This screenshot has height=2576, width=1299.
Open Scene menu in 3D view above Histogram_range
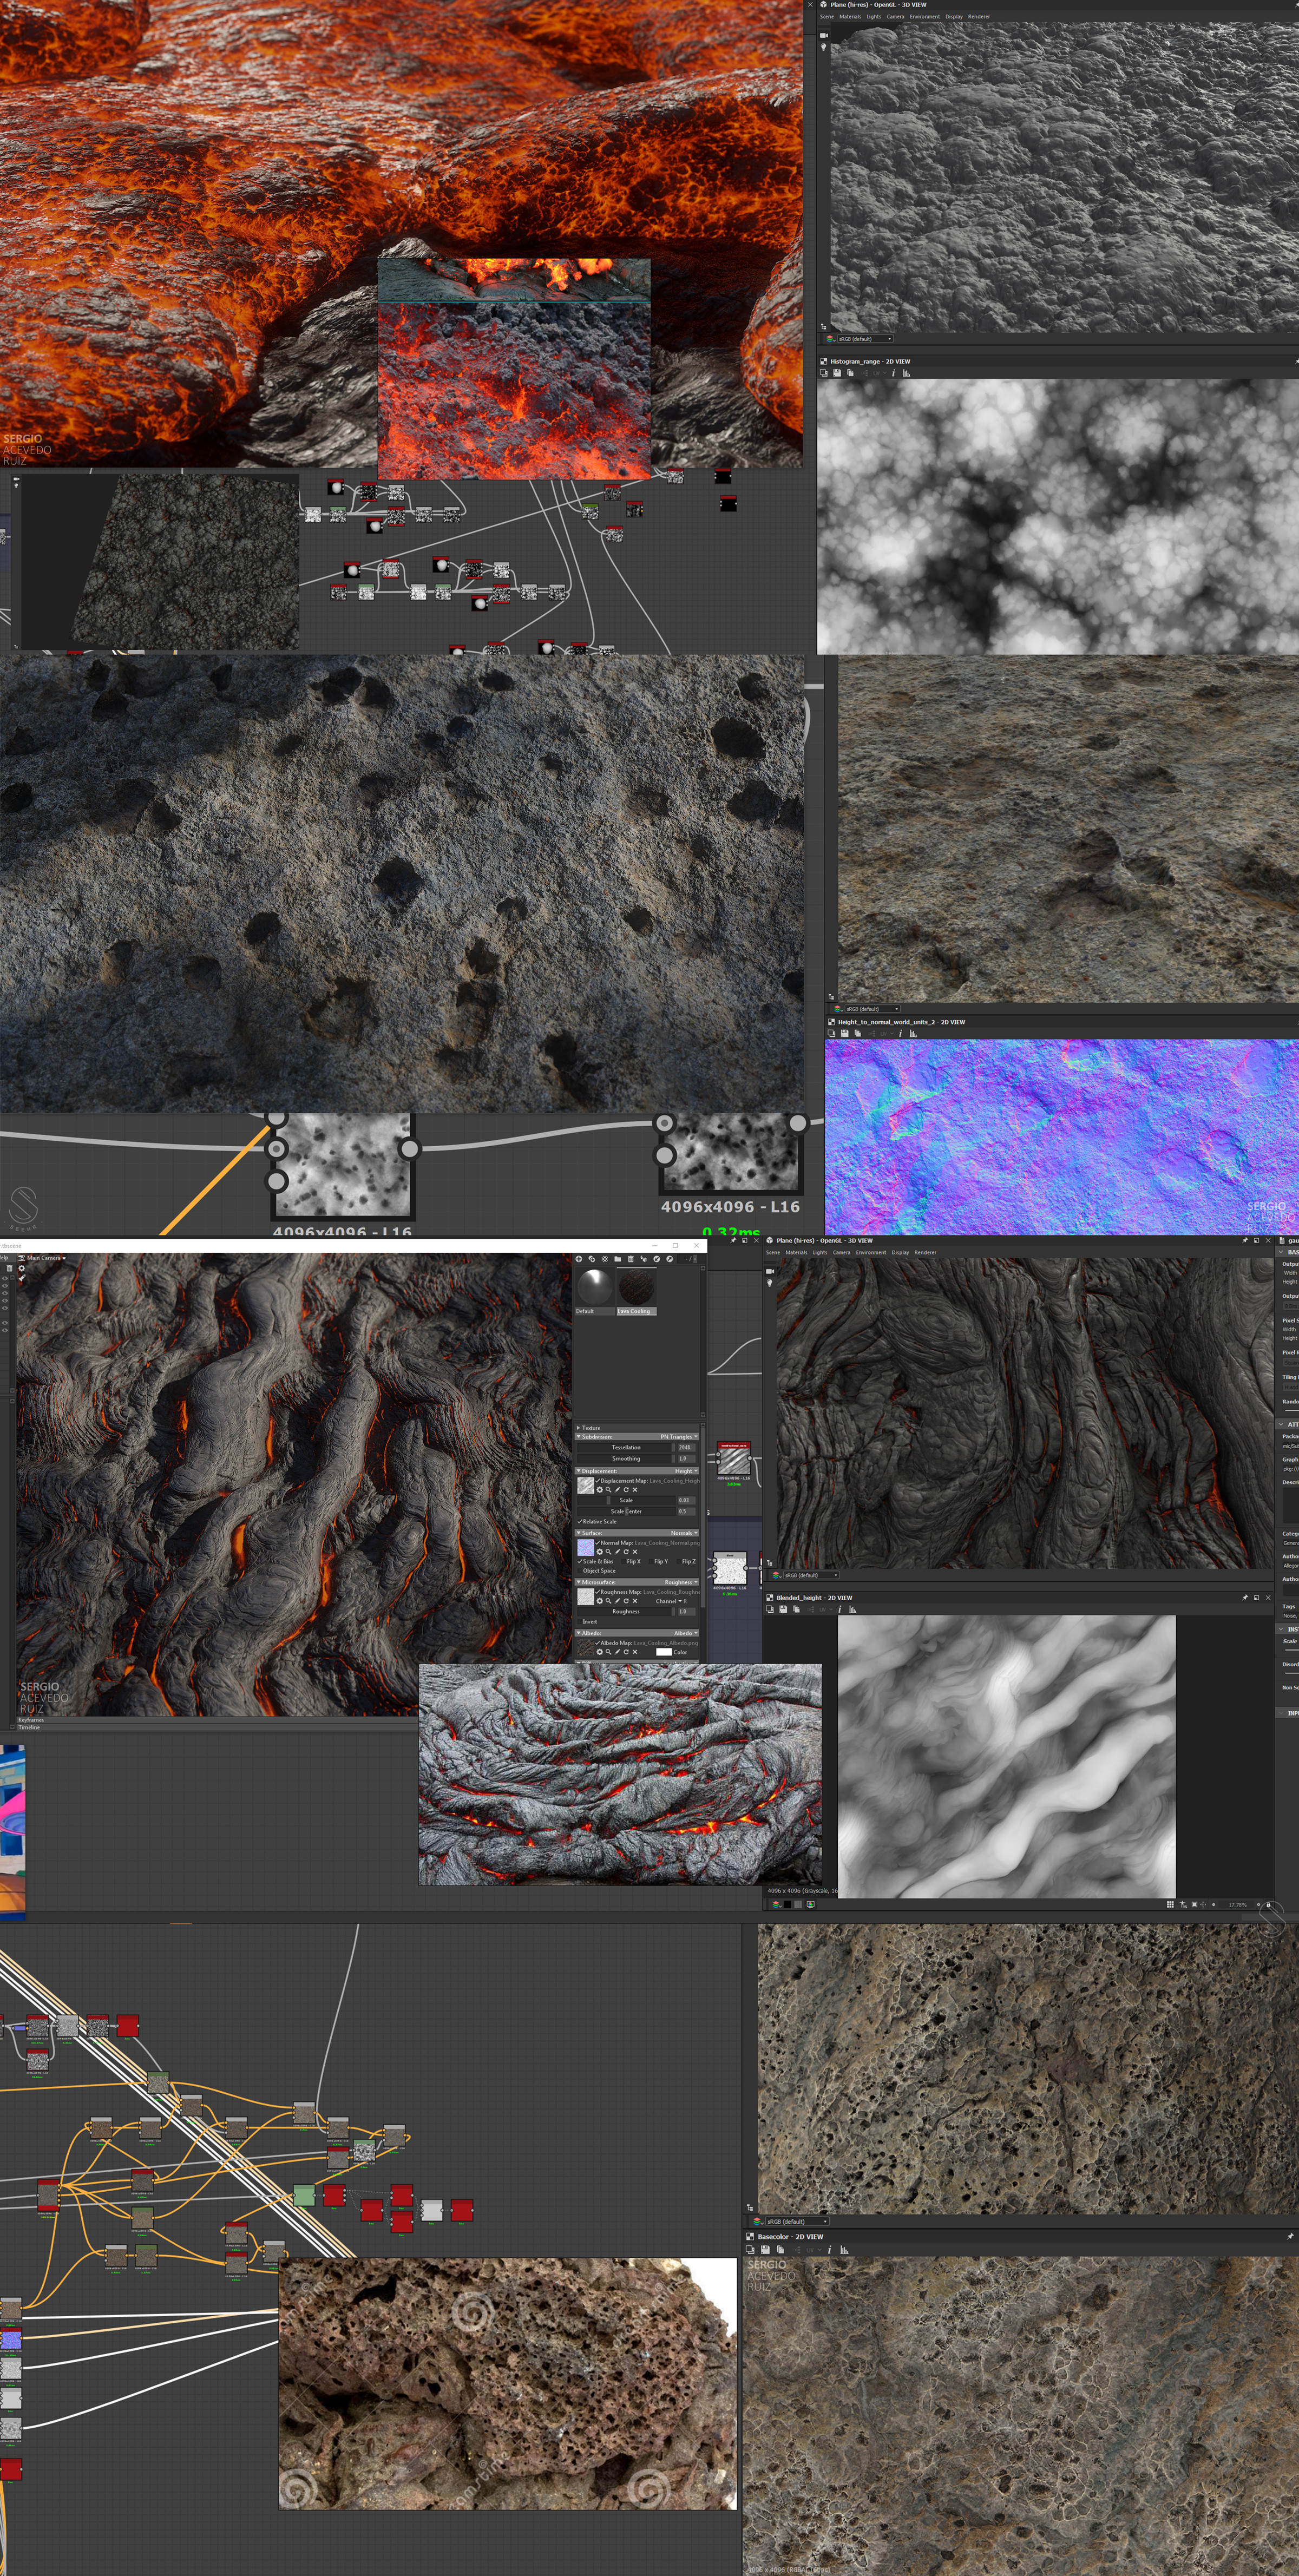pyautogui.click(x=827, y=16)
